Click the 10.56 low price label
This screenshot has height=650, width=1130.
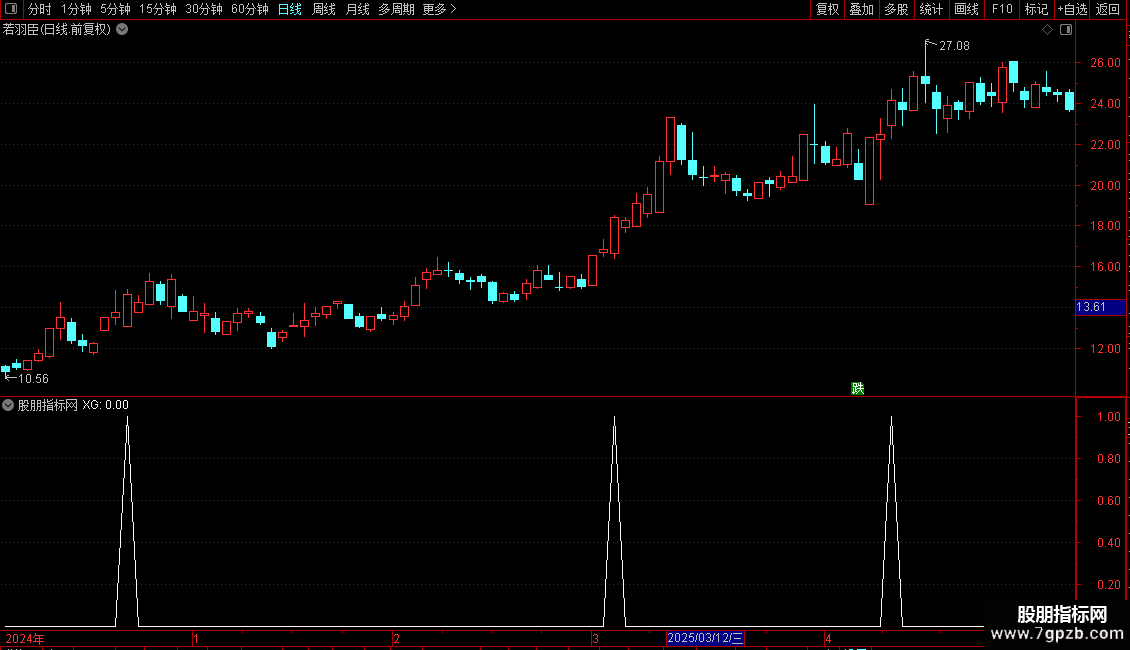tap(33, 378)
